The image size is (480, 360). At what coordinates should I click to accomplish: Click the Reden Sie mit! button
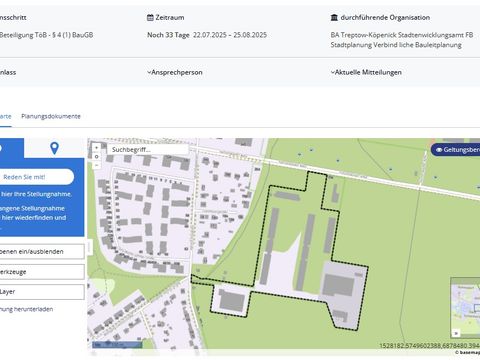[36, 177]
